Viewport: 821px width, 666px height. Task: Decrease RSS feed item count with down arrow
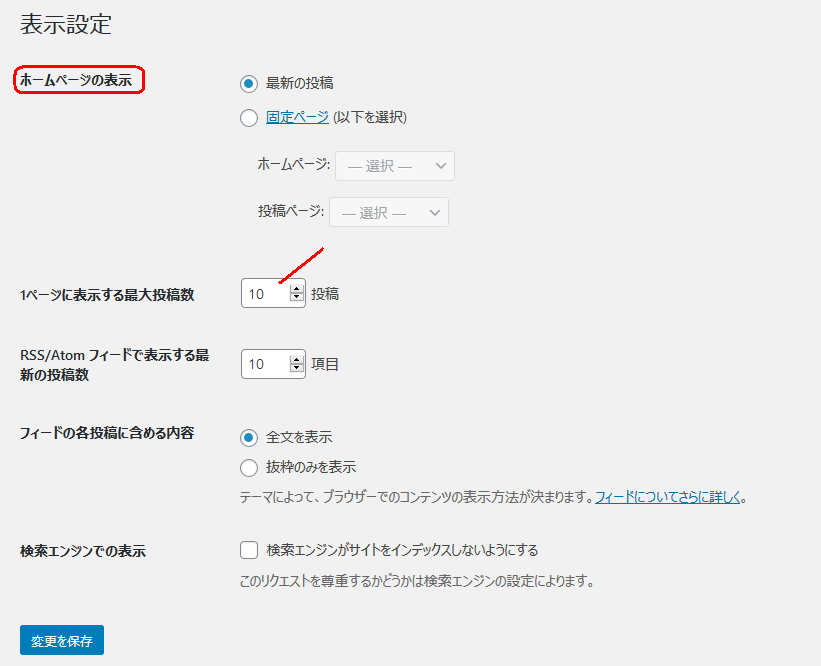coord(297,369)
